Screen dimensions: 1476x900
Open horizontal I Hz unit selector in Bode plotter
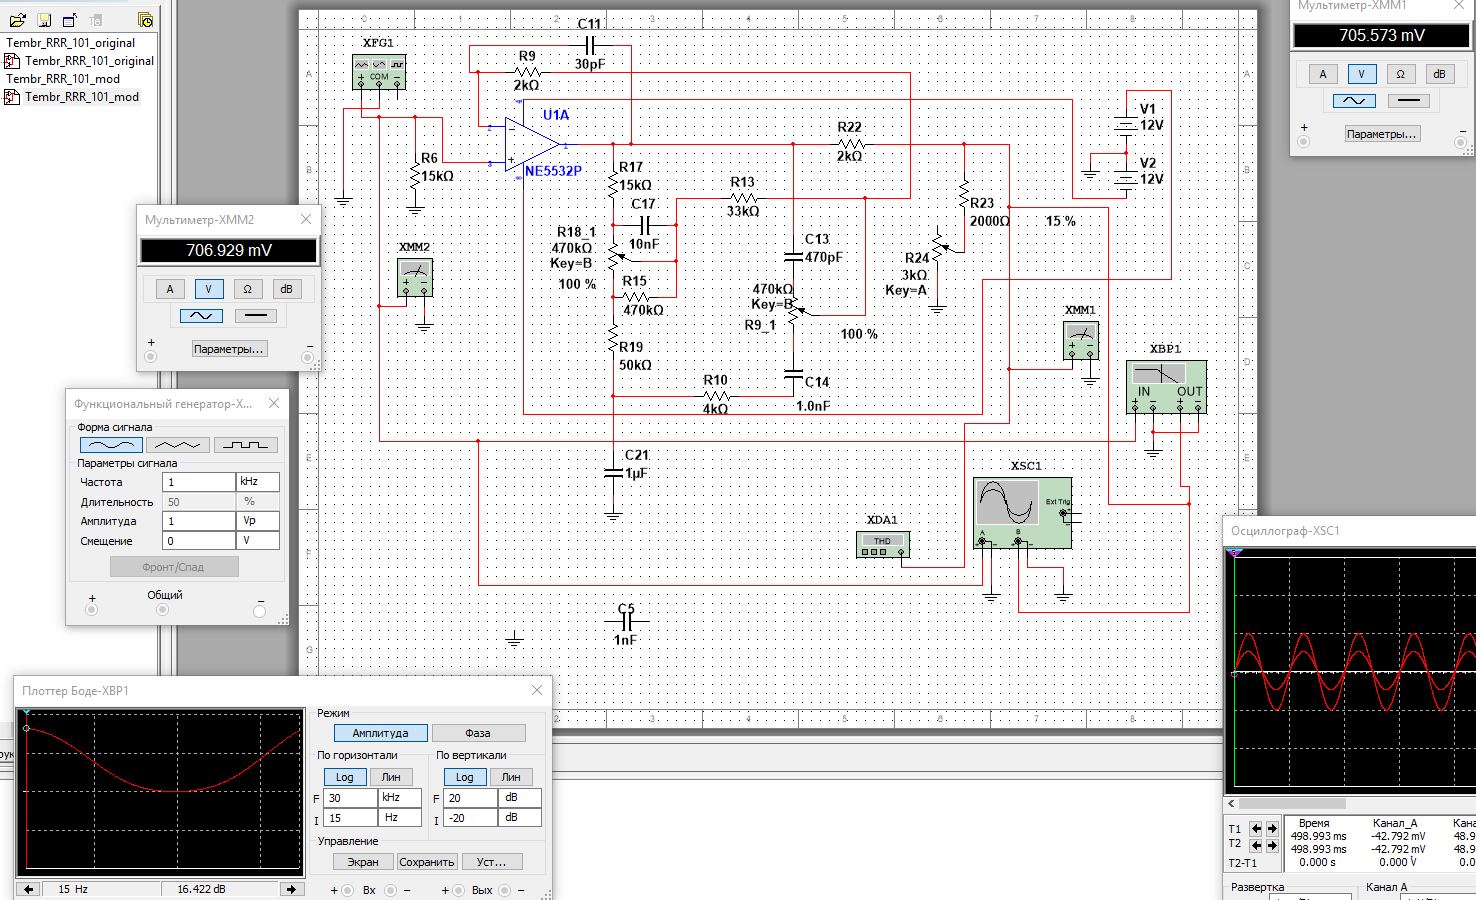(x=399, y=818)
